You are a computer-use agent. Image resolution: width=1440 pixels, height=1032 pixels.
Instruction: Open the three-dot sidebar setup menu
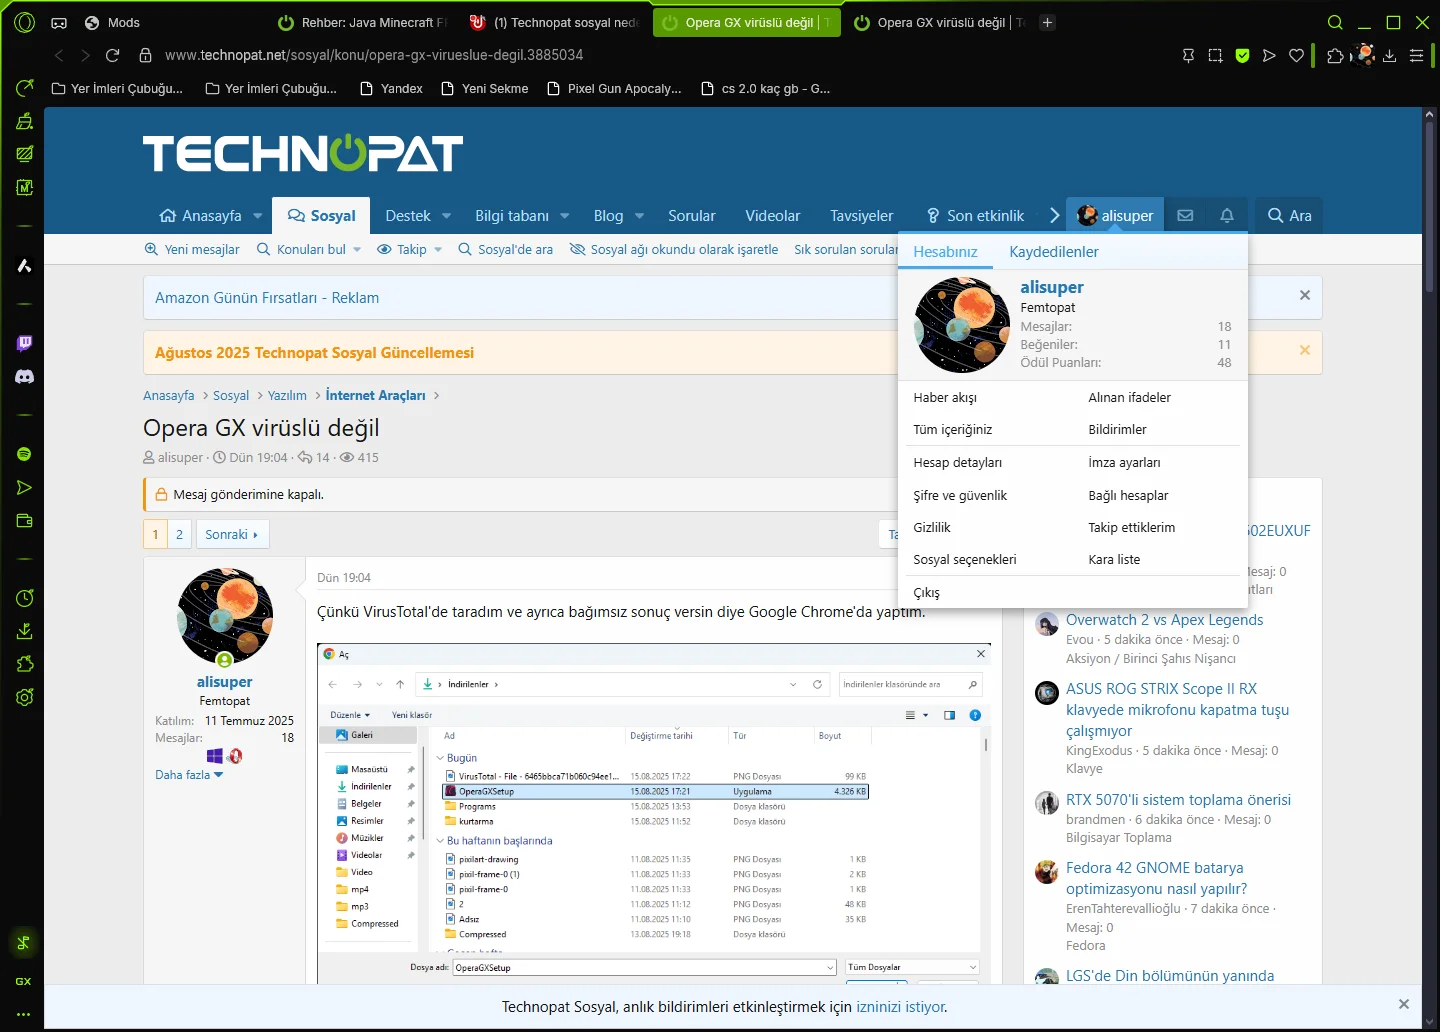click(24, 1014)
